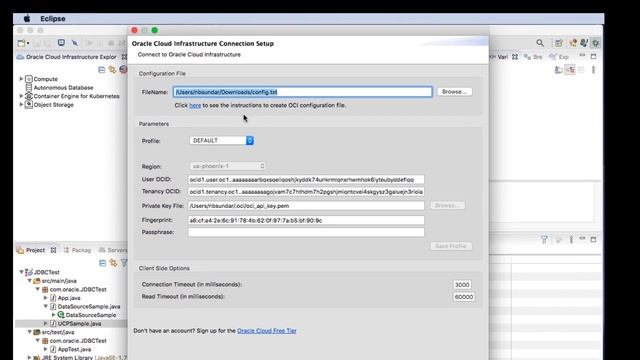This screenshot has height=360, width=640.
Task: Click the filter icon in bottom-right panel
Action: (x=544, y=240)
